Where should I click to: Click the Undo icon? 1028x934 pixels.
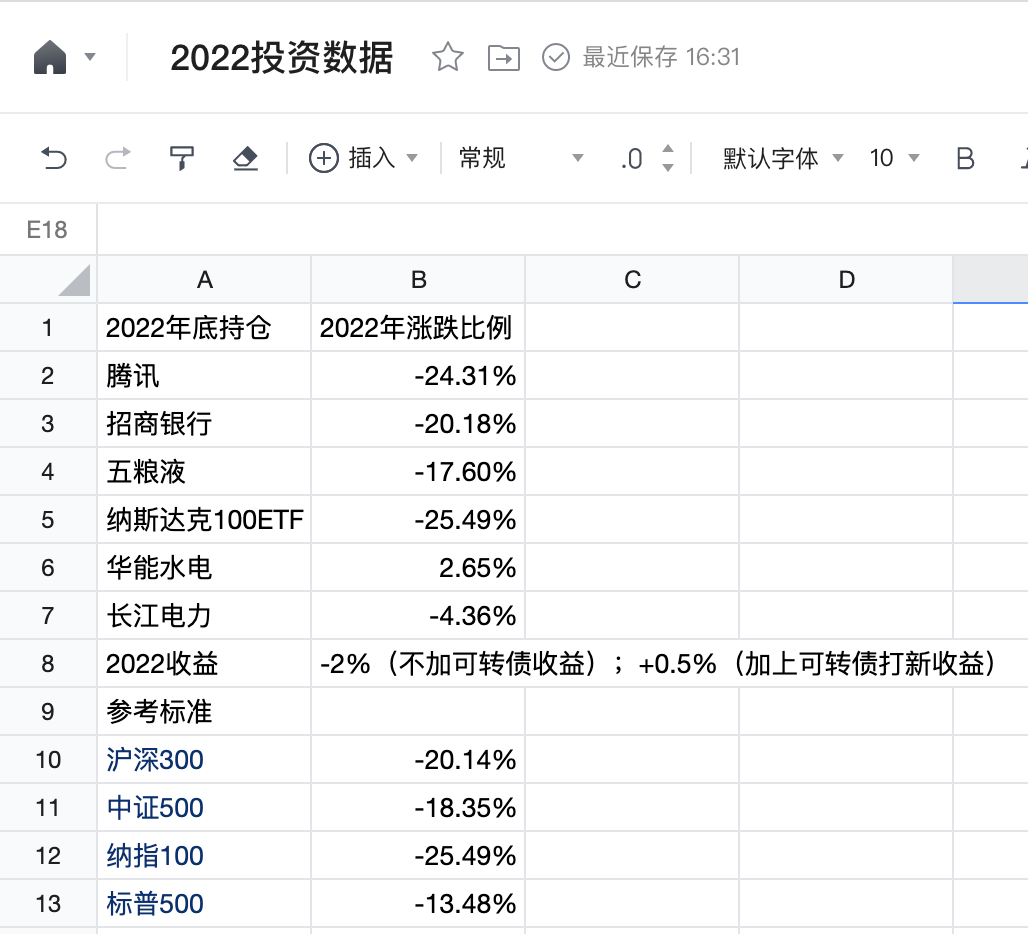tap(57, 158)
